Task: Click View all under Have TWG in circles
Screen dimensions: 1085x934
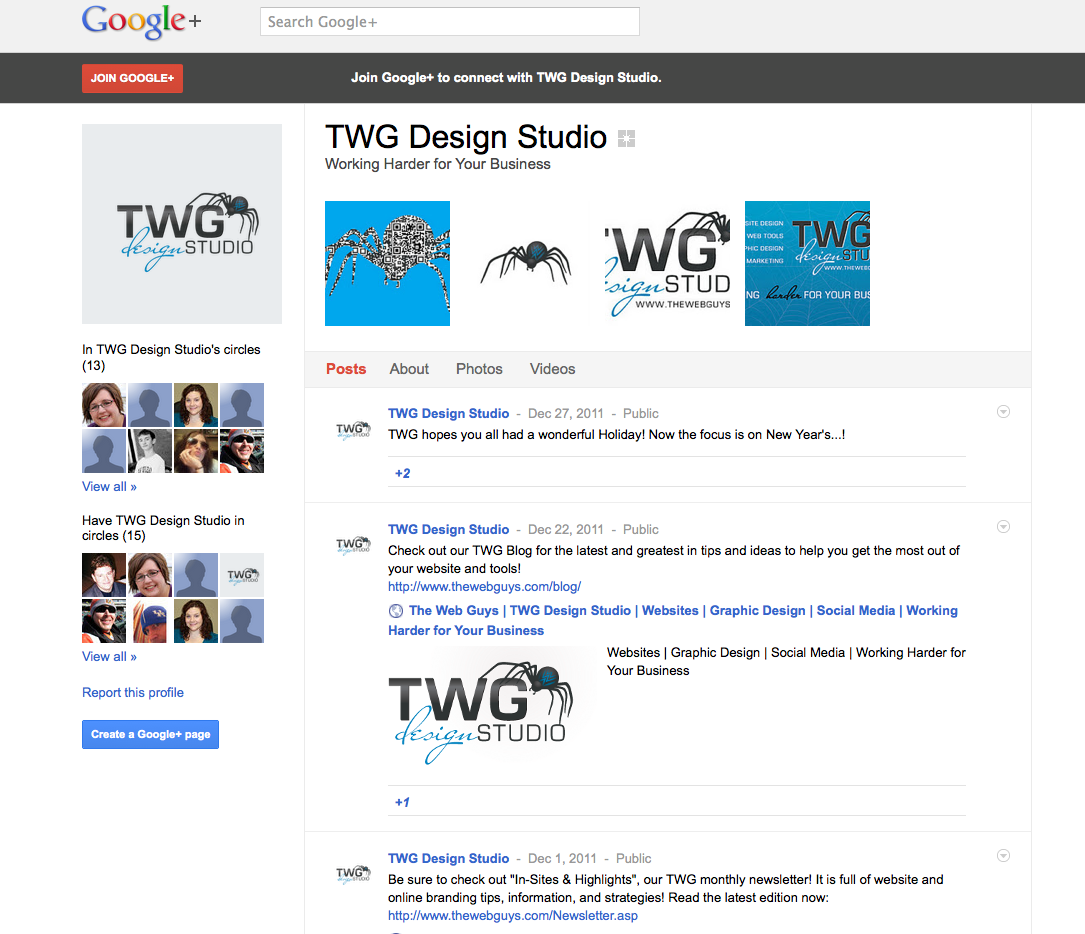Action: (x=109, y=657)
